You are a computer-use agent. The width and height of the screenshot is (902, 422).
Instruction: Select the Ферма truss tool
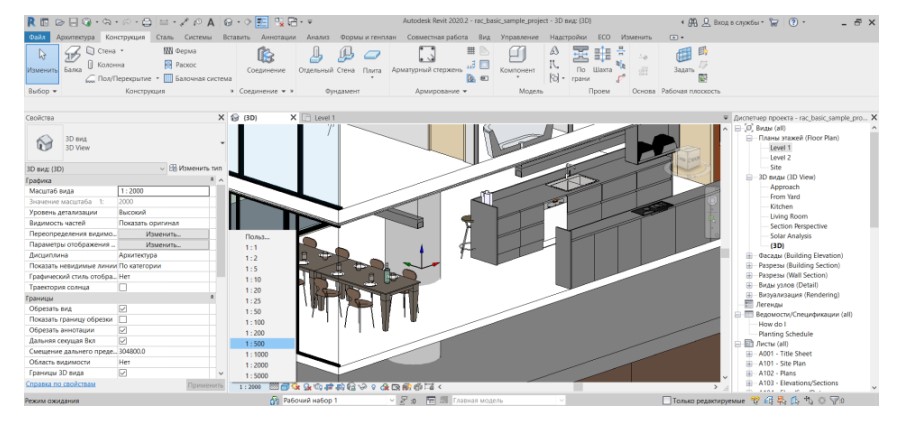[180, 51]
